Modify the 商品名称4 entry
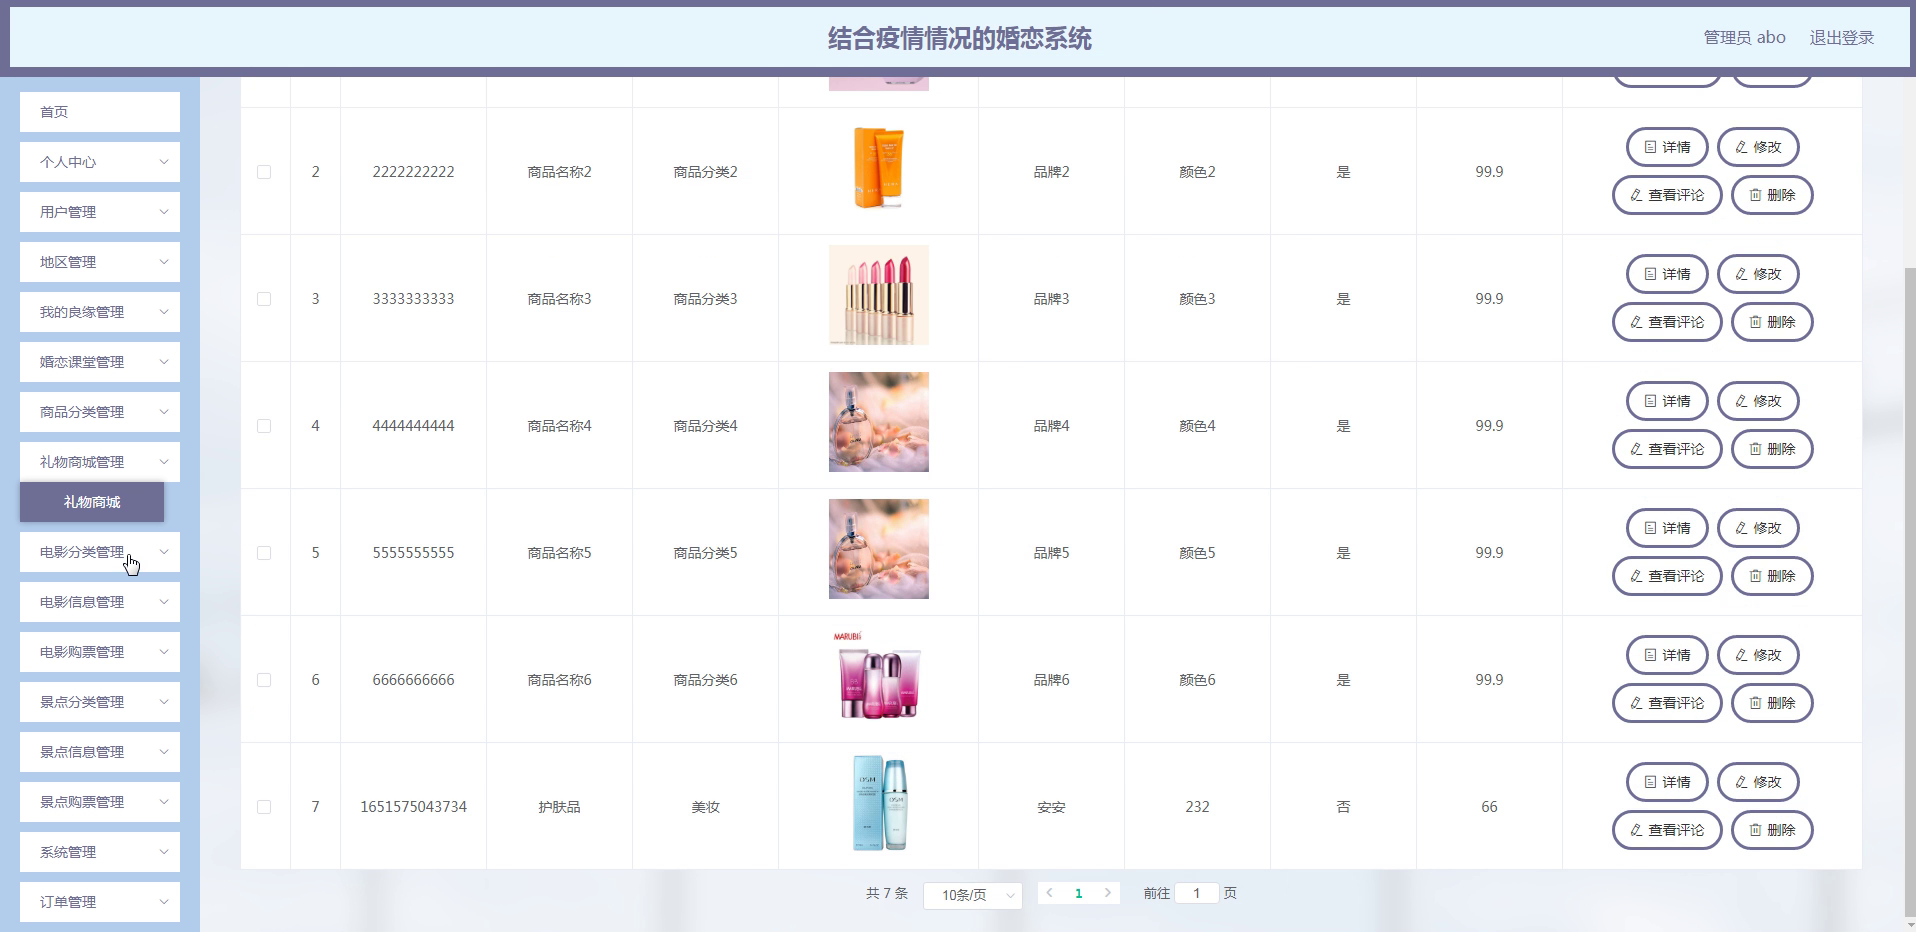The height and width of the screenshot is (932, 1916). [x=1758, y=401]
